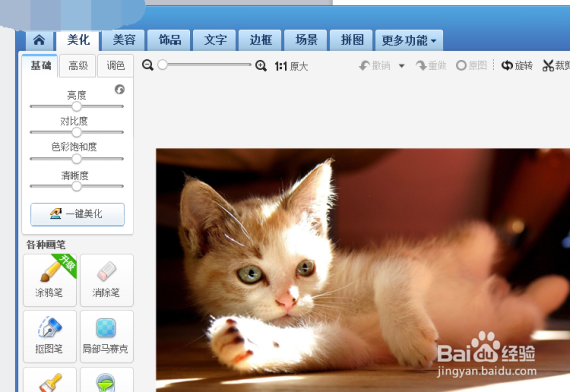
Task: Select the 局部马赛克 mosaic tool
Action: click(107, 336)
